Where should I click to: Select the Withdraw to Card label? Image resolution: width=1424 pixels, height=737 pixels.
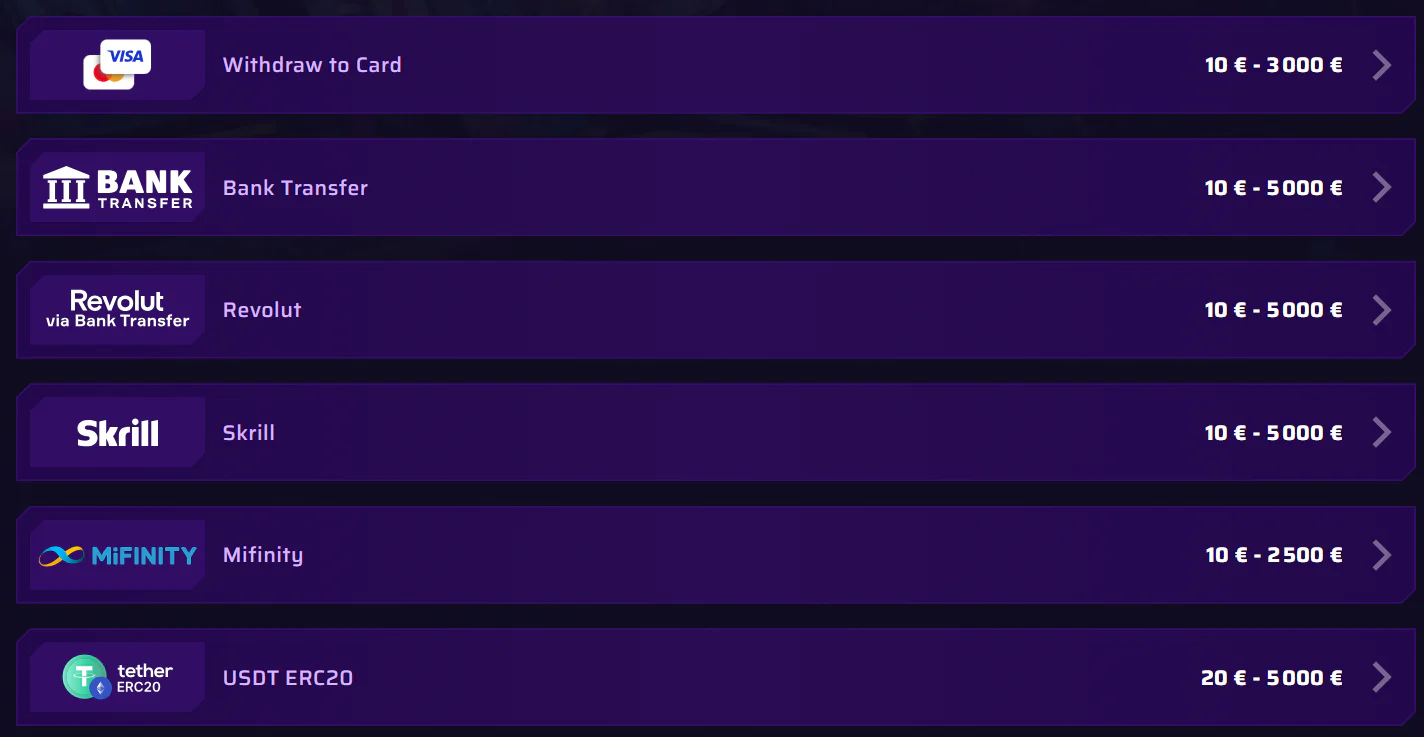tap(312, 65)
